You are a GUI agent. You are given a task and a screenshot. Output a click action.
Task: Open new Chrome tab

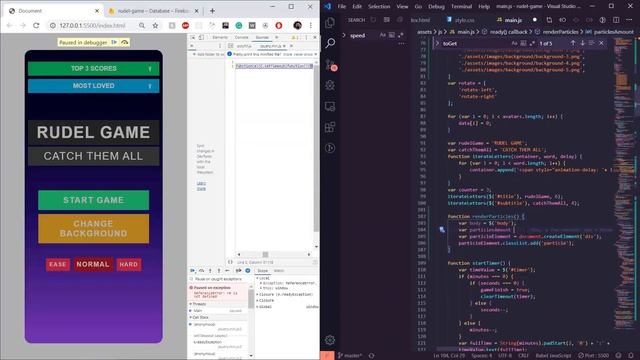click(212, 11)
